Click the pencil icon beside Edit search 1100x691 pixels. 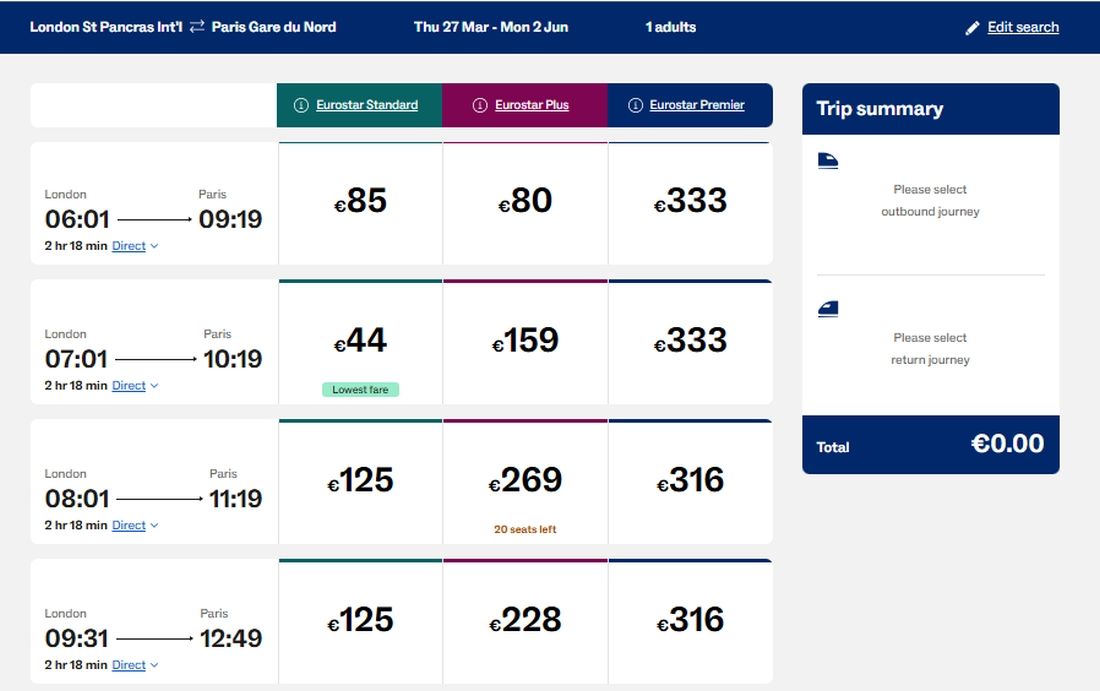tap(972, 28)
